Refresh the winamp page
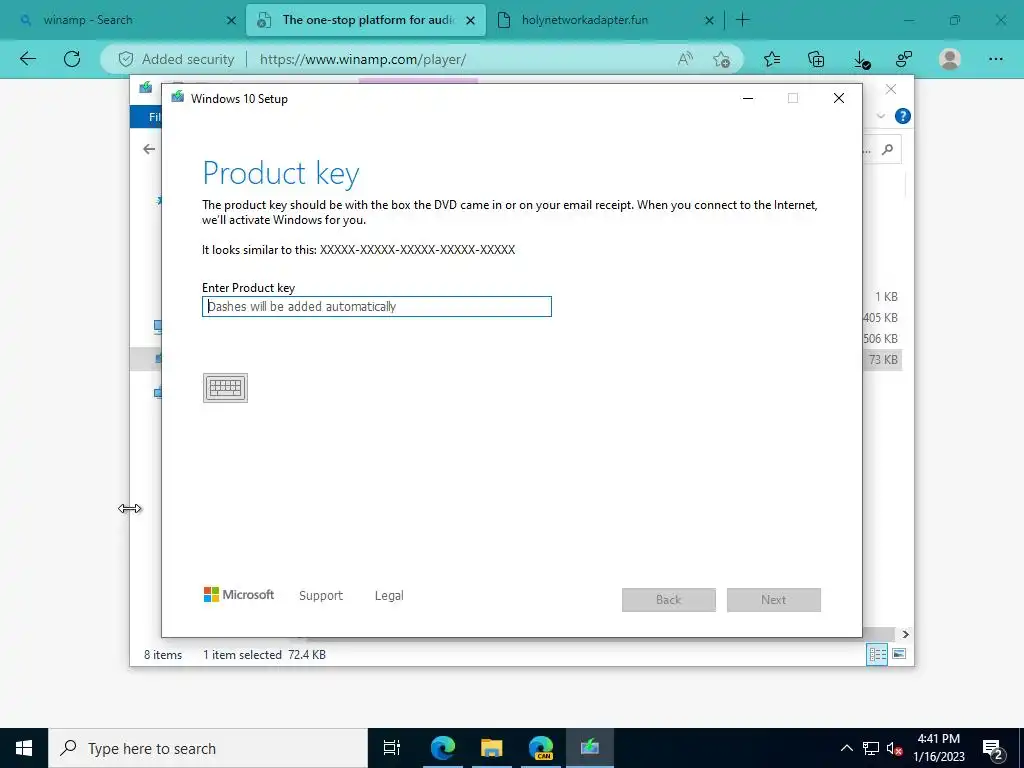Viewport: 1024px width, 768px height. [72, 59]
